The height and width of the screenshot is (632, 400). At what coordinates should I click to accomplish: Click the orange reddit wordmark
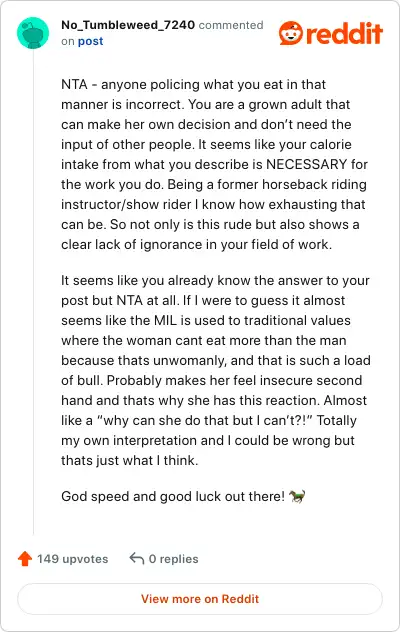click(344, 33)
